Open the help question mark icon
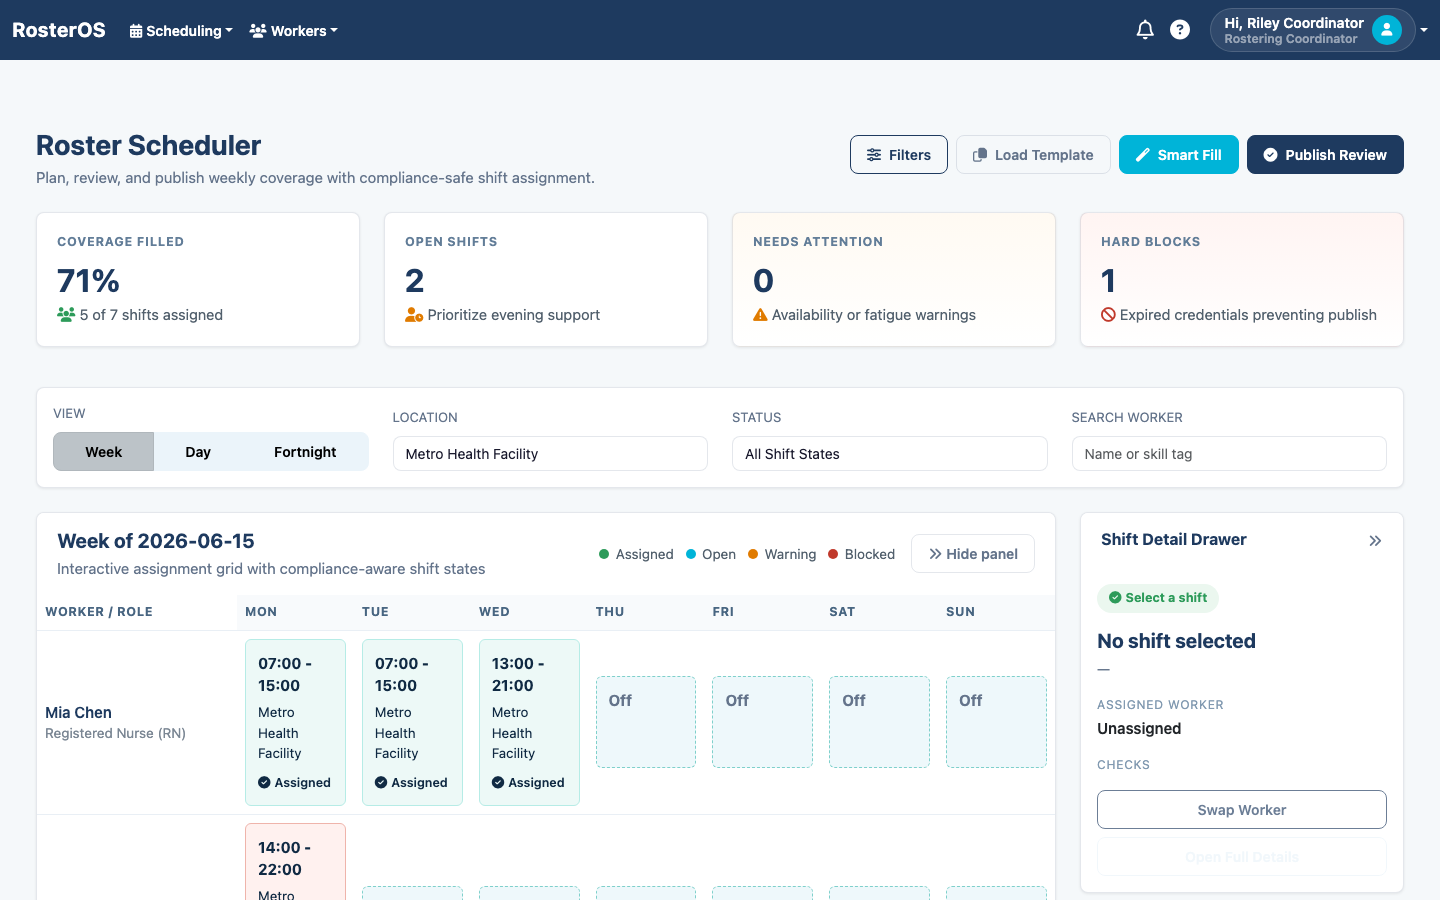Image resolution: width=1440 pixels, height=900 pixels. 1180,30
